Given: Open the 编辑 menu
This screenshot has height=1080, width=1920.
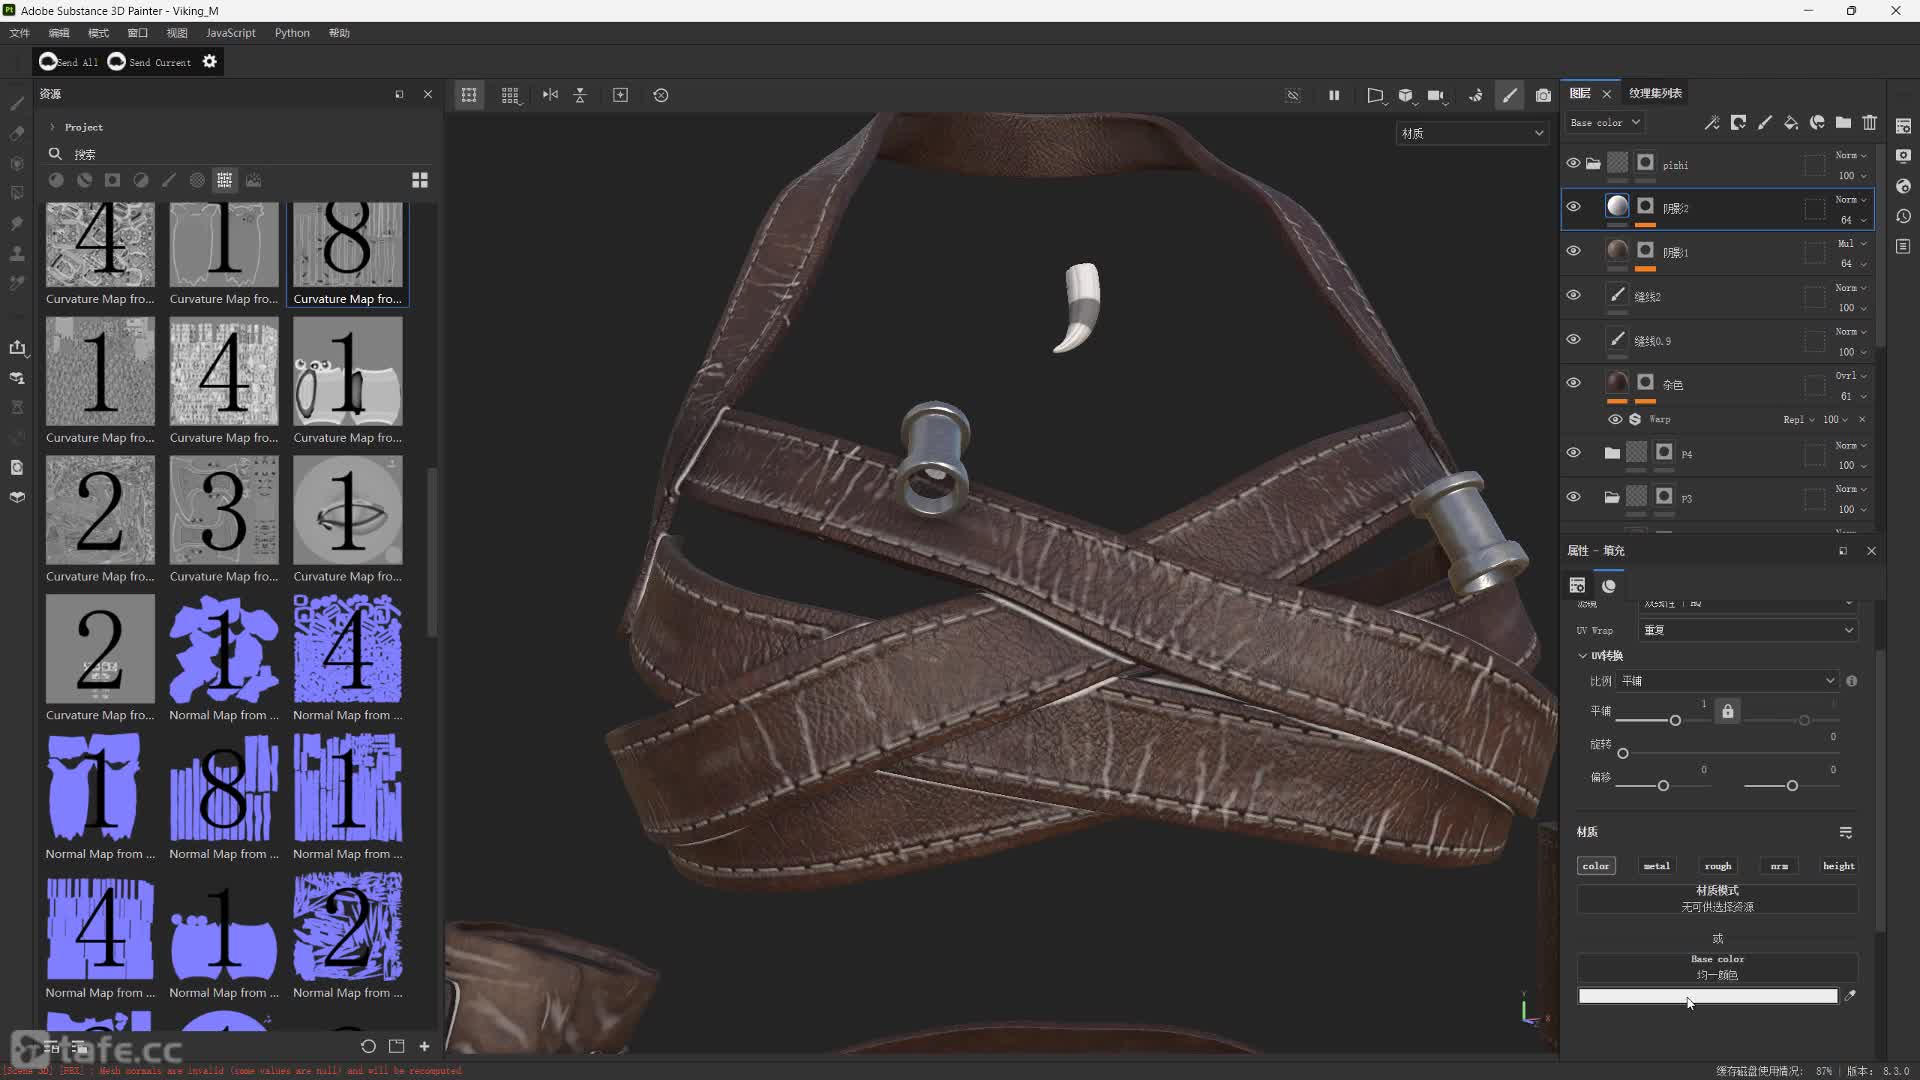Looking at the screenshot, I should [59, 33].
